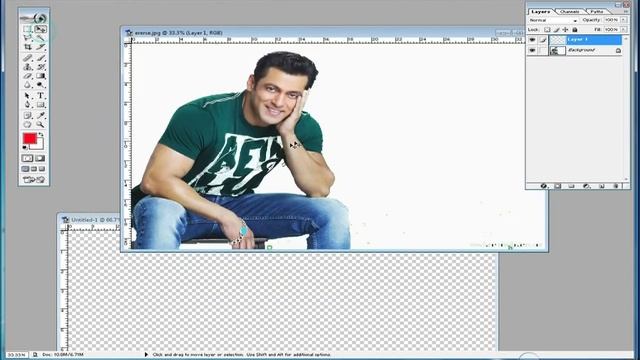
Task: Switch to the Channels tab
Action: [569, 11]
